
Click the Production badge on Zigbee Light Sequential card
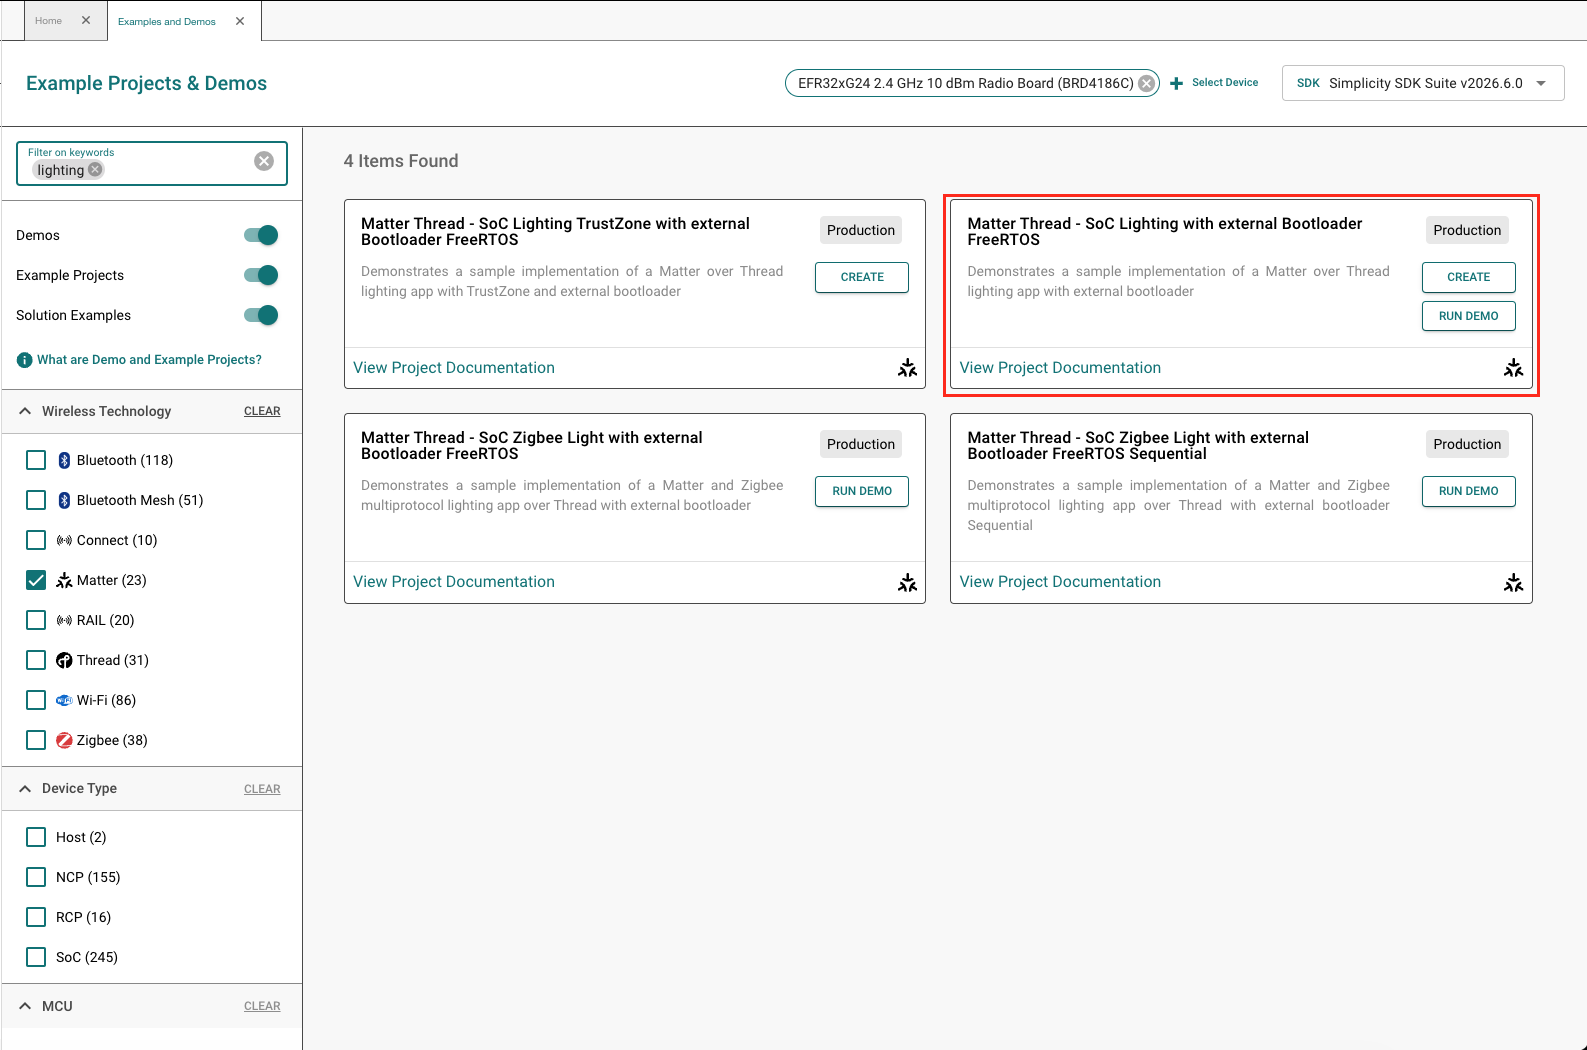[x=1467, y=444]
